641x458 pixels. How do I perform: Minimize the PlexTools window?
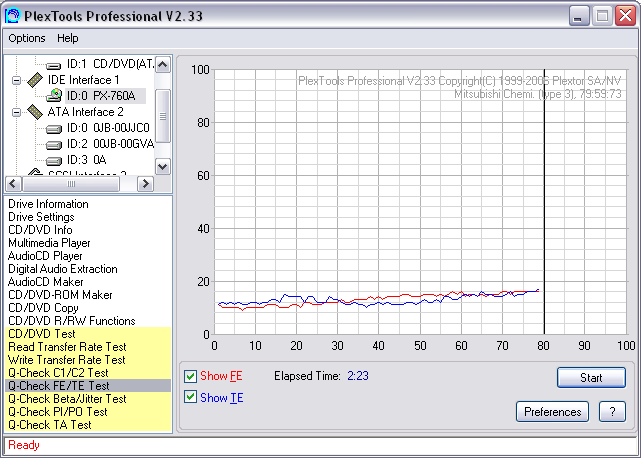tap(578, 16)
